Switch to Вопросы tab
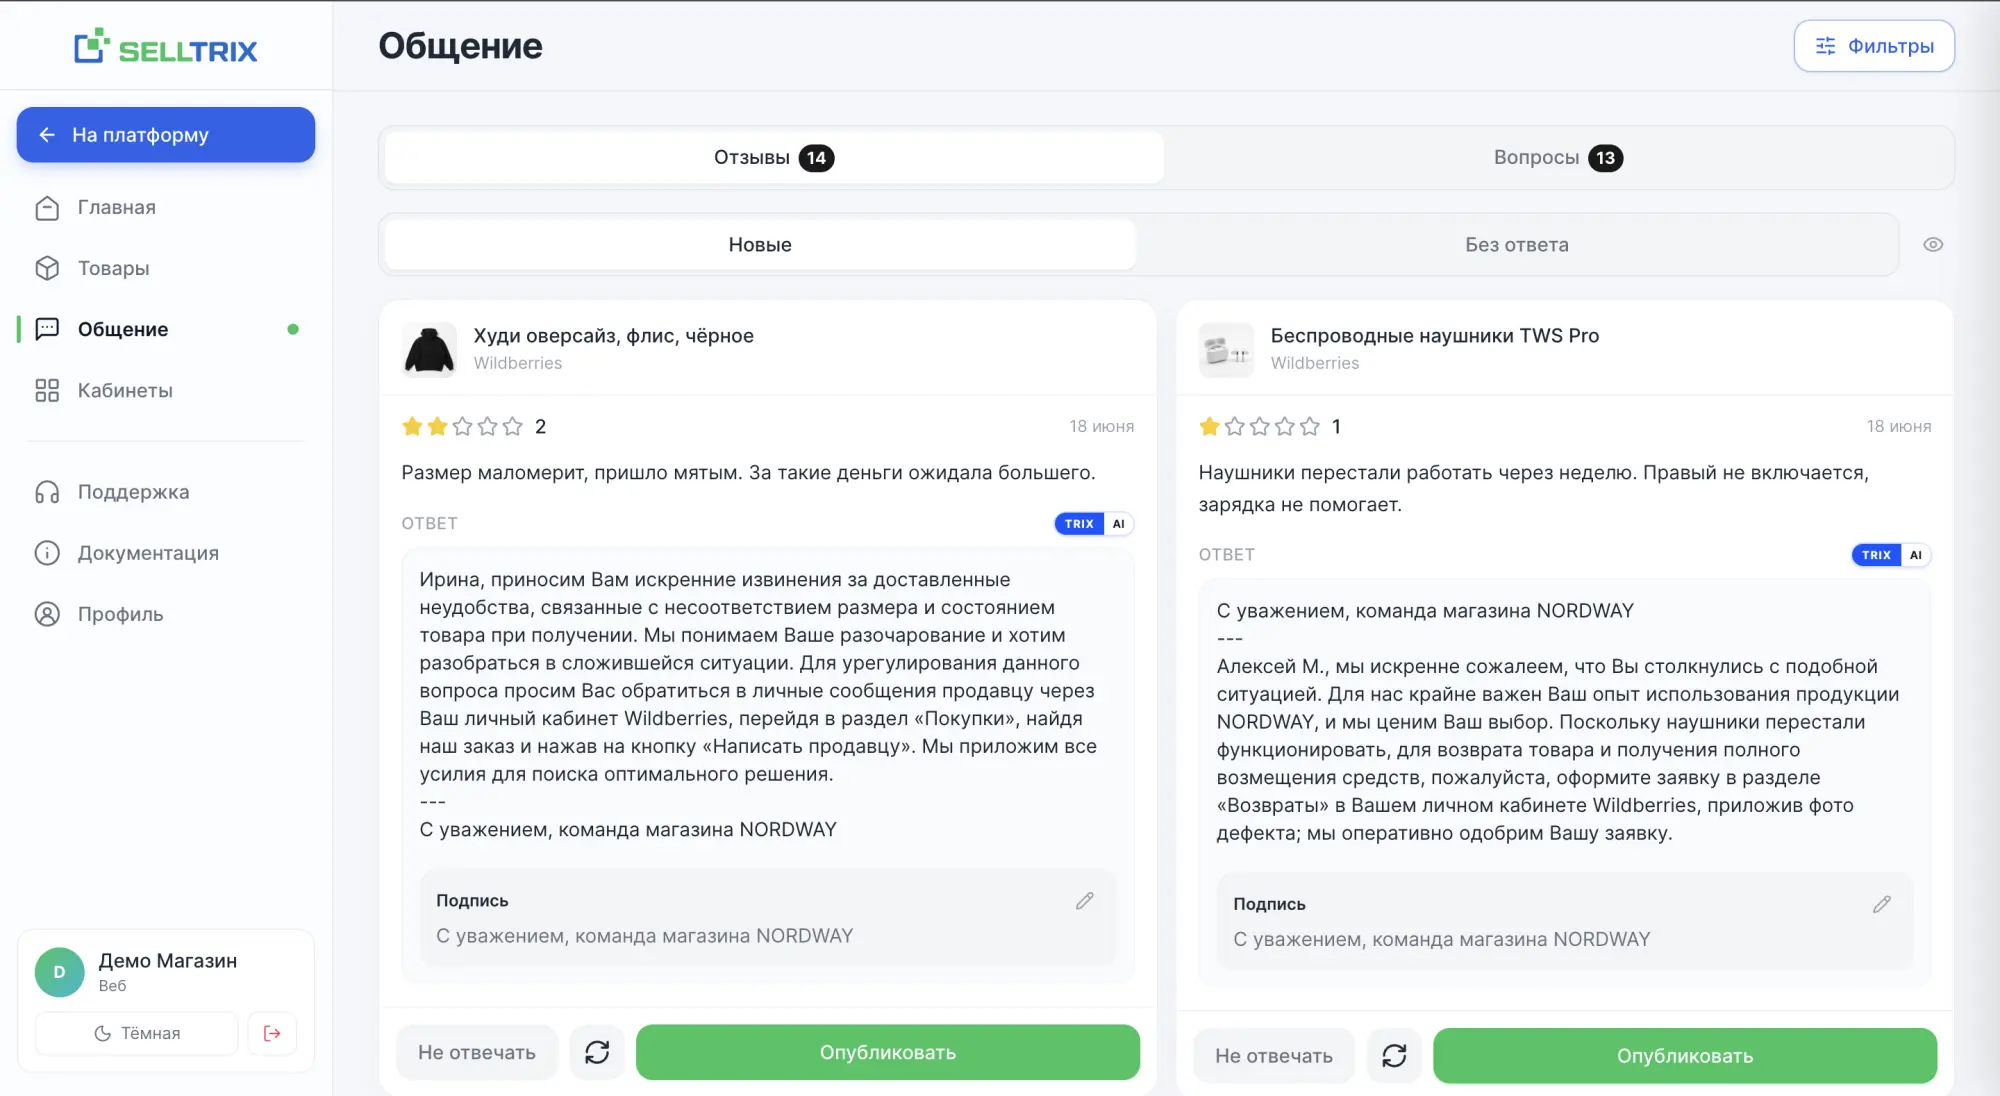2000x1096 pixels. click(1558, 158)
